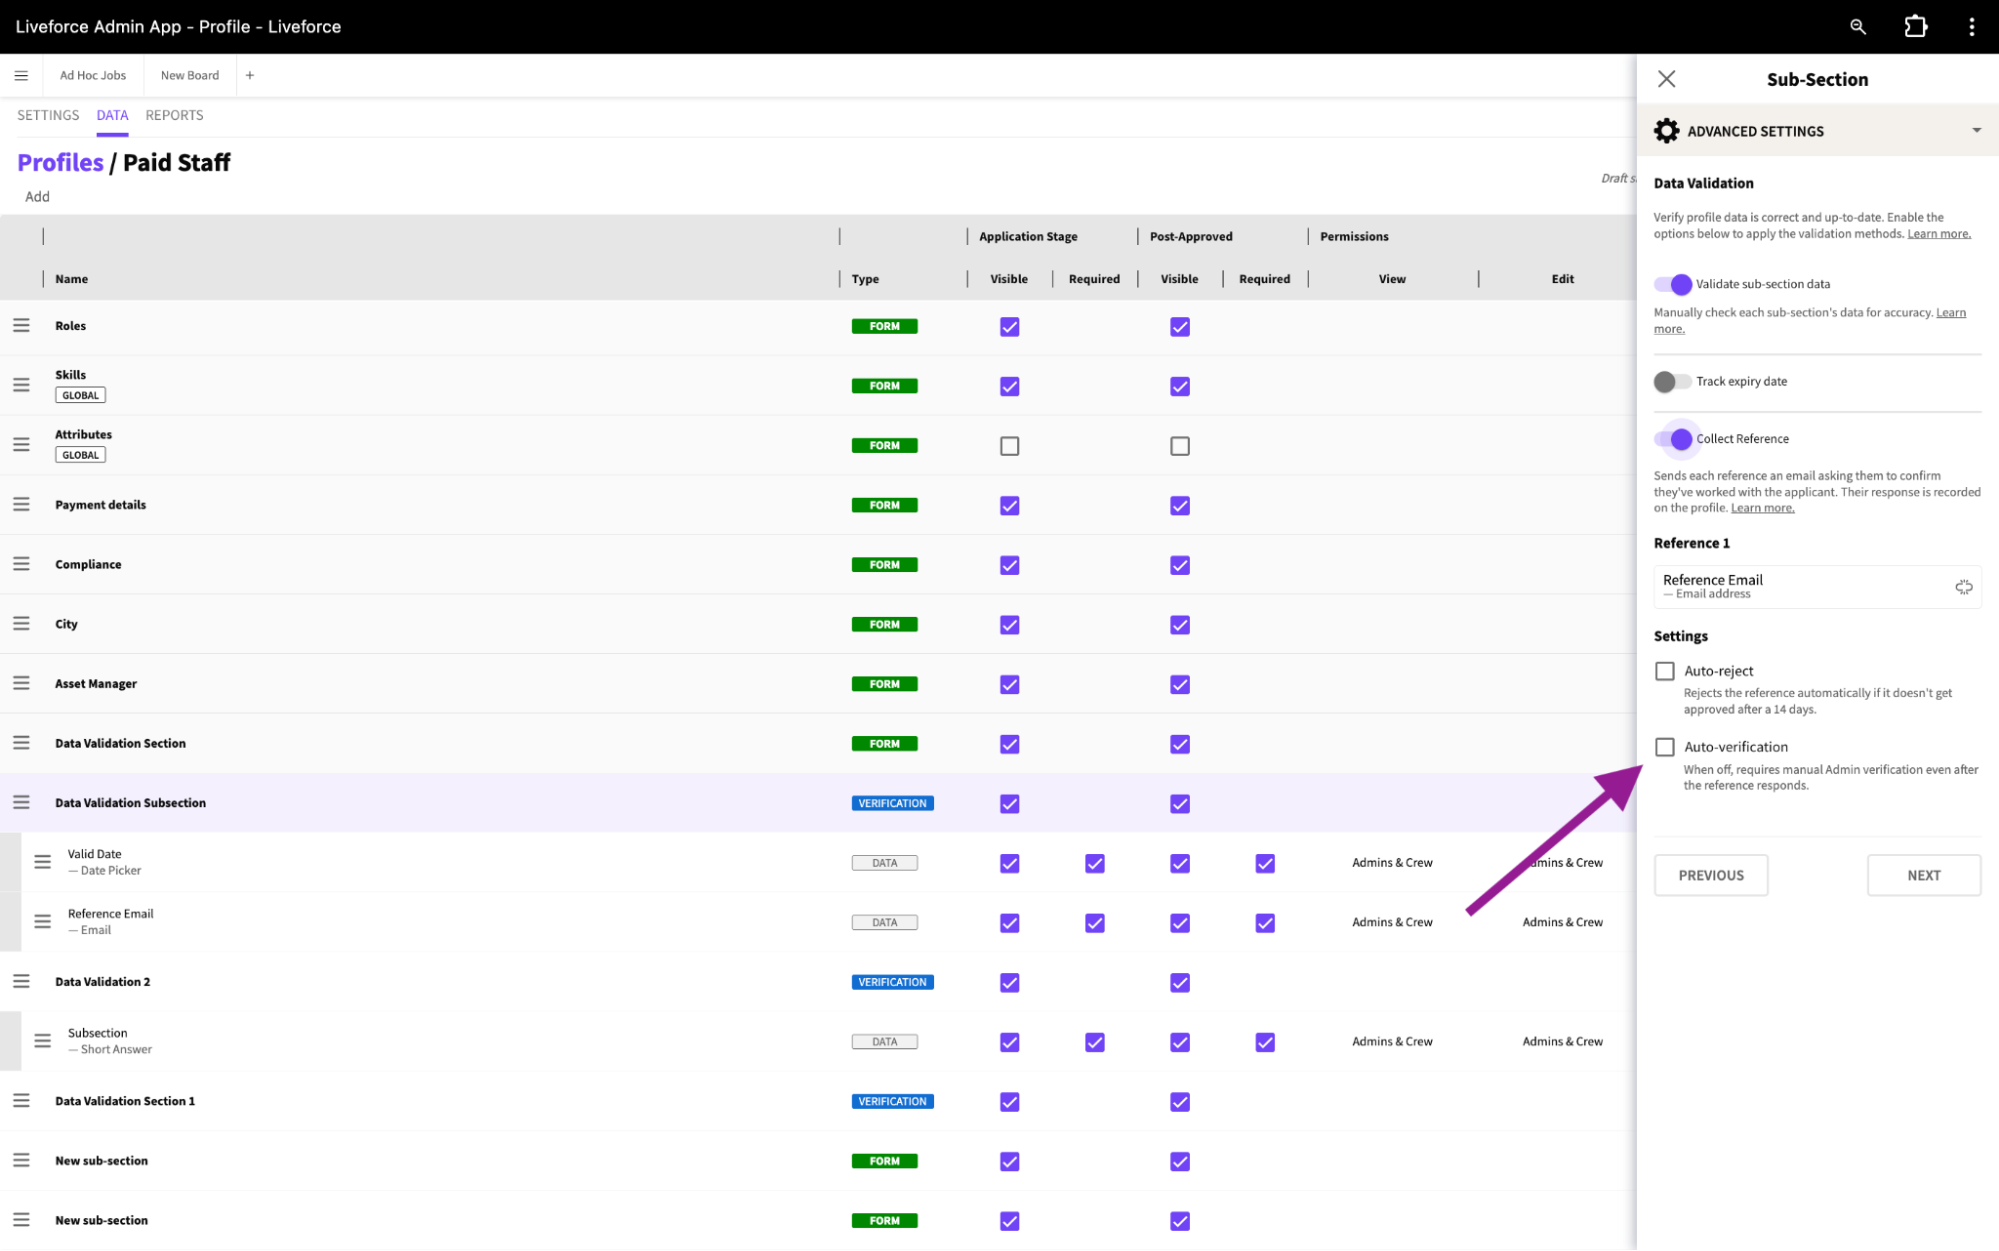The image size is (1999, 1251).
Task: Grab the drag handle for Asset Manager row
Action: pos(21,683)
